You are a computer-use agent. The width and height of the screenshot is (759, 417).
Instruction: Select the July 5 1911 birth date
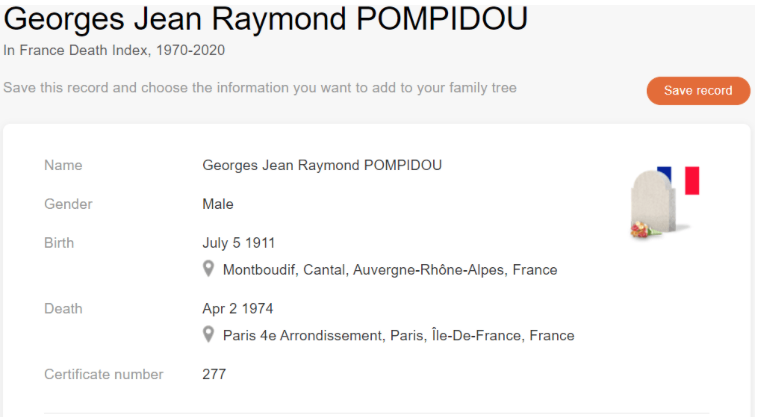point(239,243)
